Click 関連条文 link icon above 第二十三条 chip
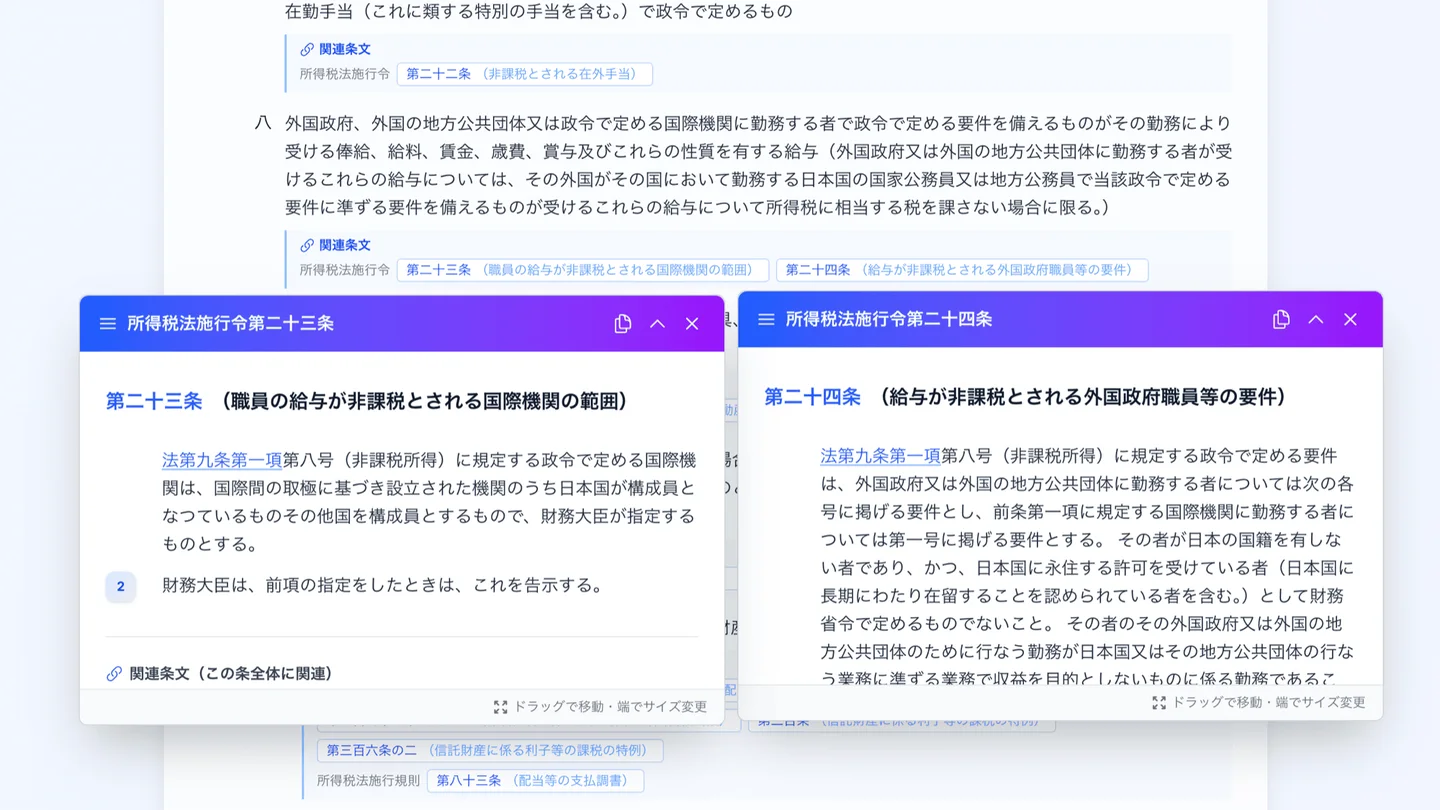The height and width of the screenshot is (810, 1440). tap(307, 245)
